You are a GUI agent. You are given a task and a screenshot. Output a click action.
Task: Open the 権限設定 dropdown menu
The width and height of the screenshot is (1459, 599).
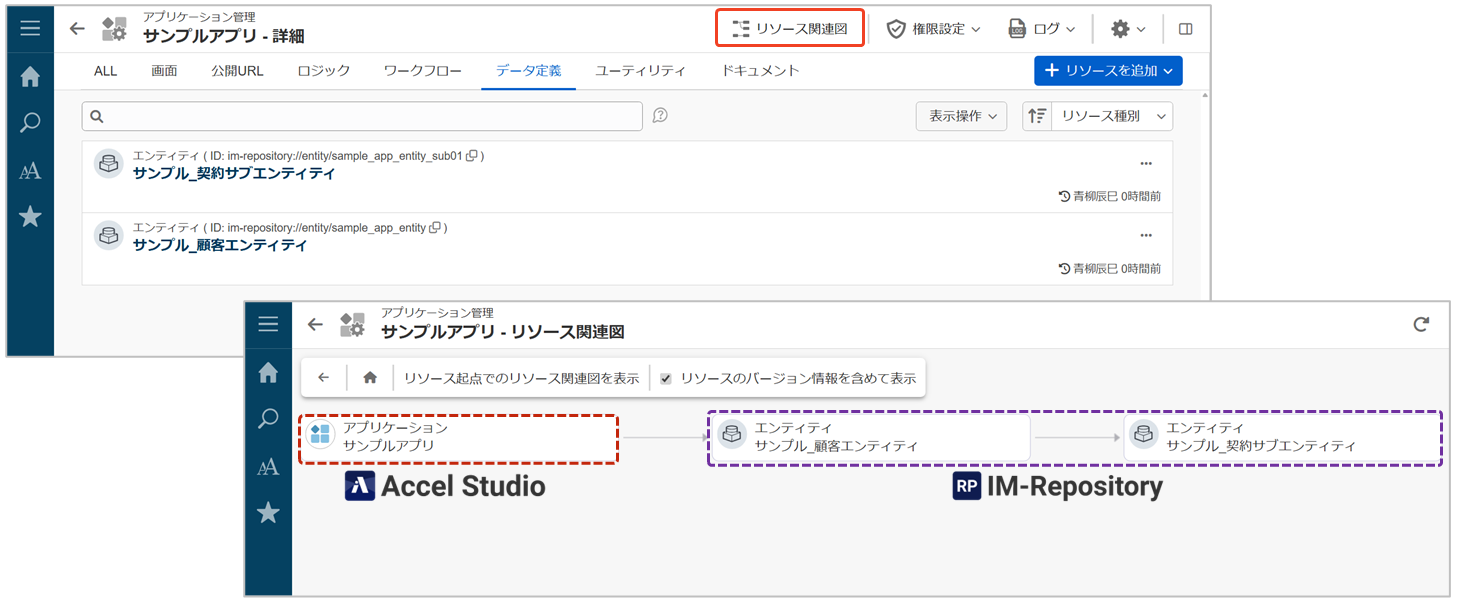pyautogui.click(x=933, y=29)
